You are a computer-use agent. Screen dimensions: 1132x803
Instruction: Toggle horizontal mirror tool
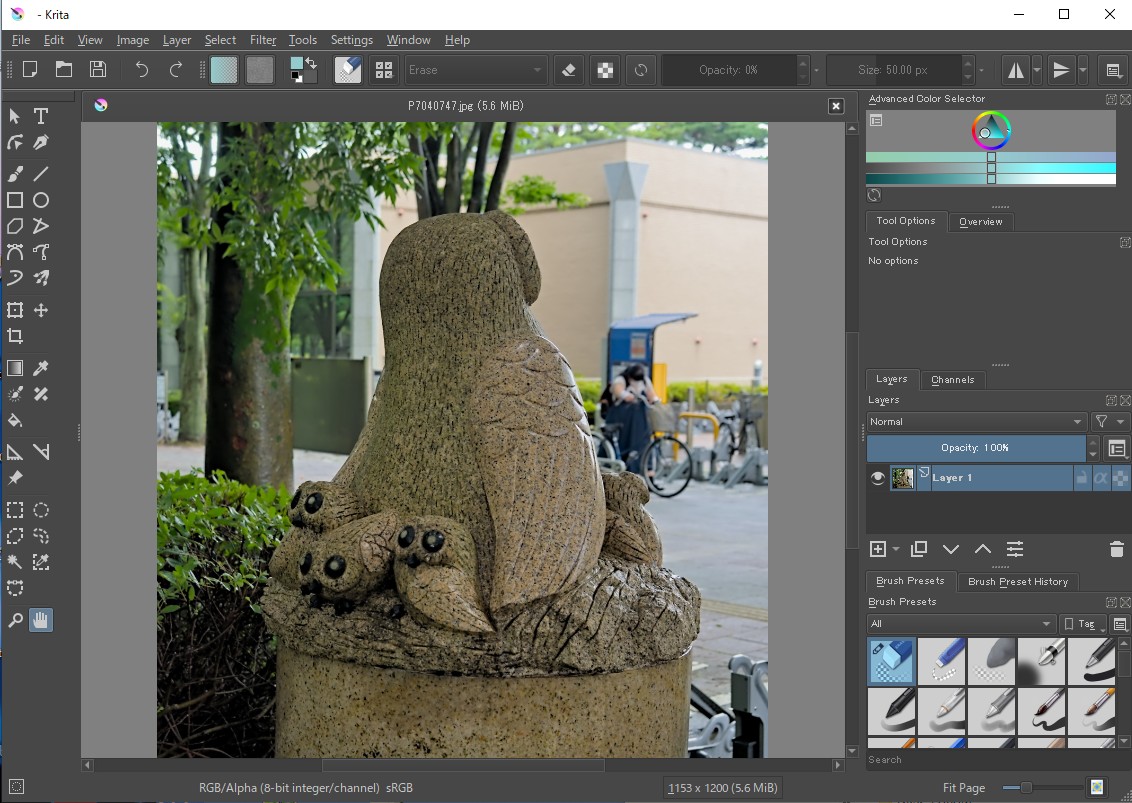(x=1016, y=70)
